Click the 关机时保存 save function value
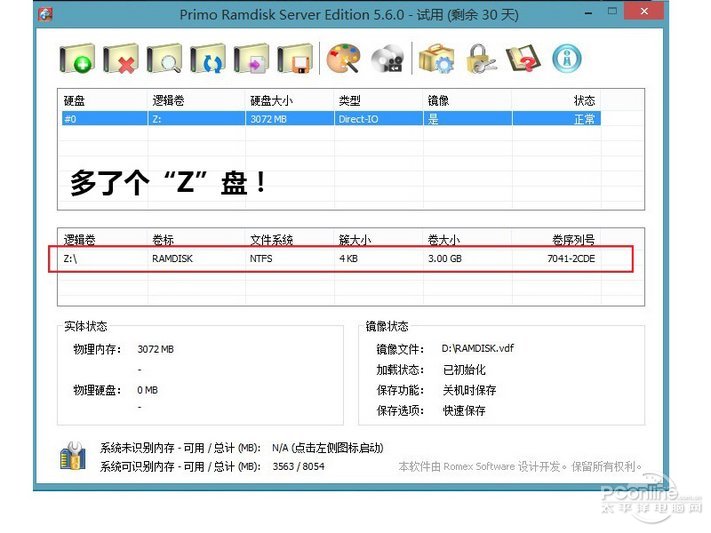711x533 pixels. tap(469, 390)
